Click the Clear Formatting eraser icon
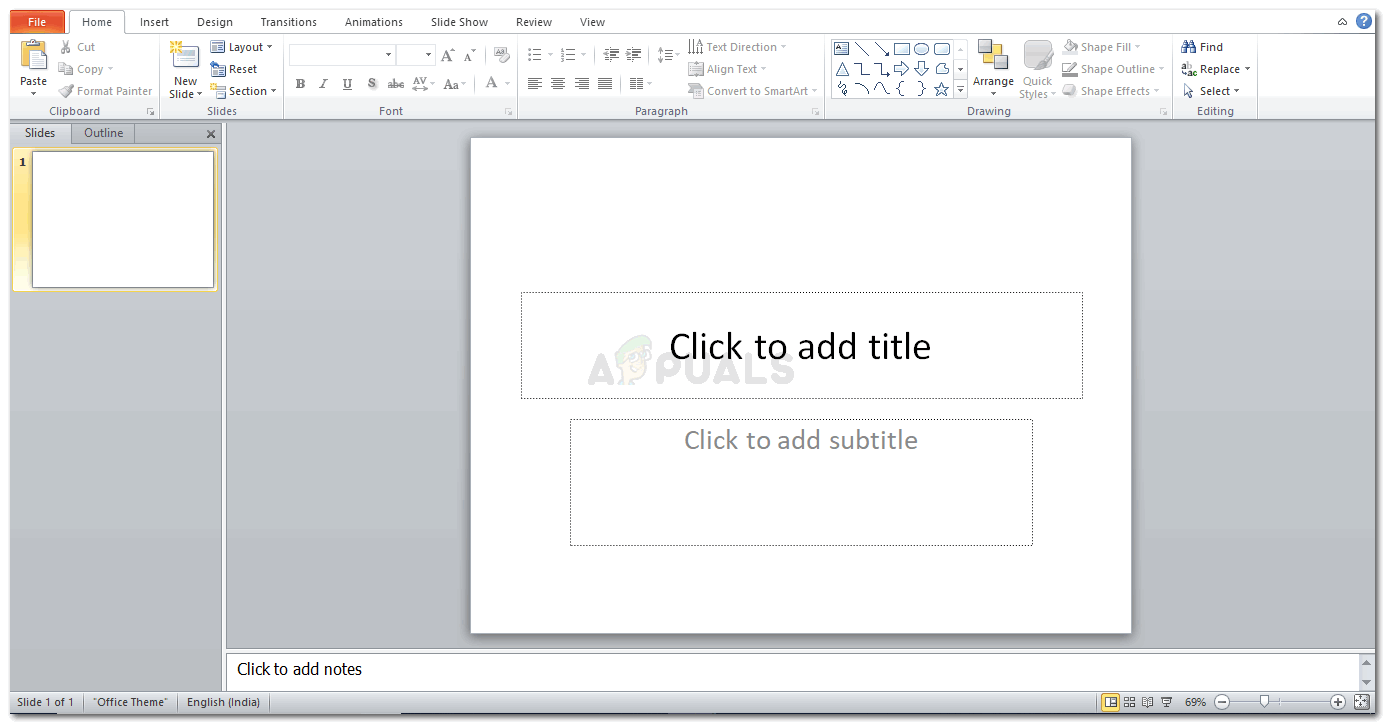 (501, 55)
